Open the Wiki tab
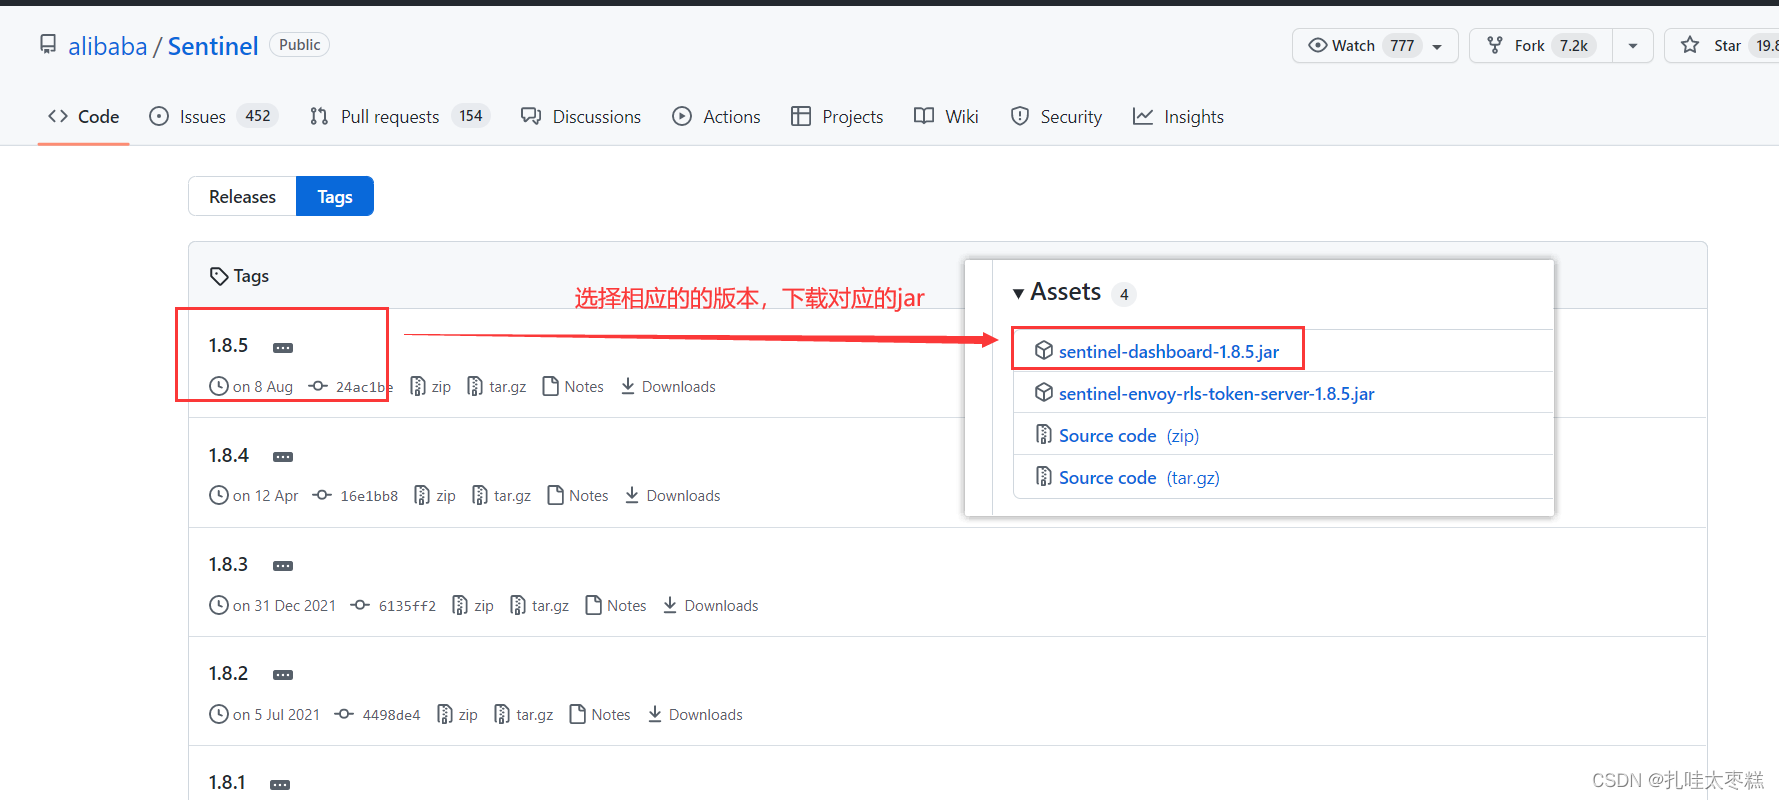Viewport: 1779px width, 800px height. tap(946, 117)
